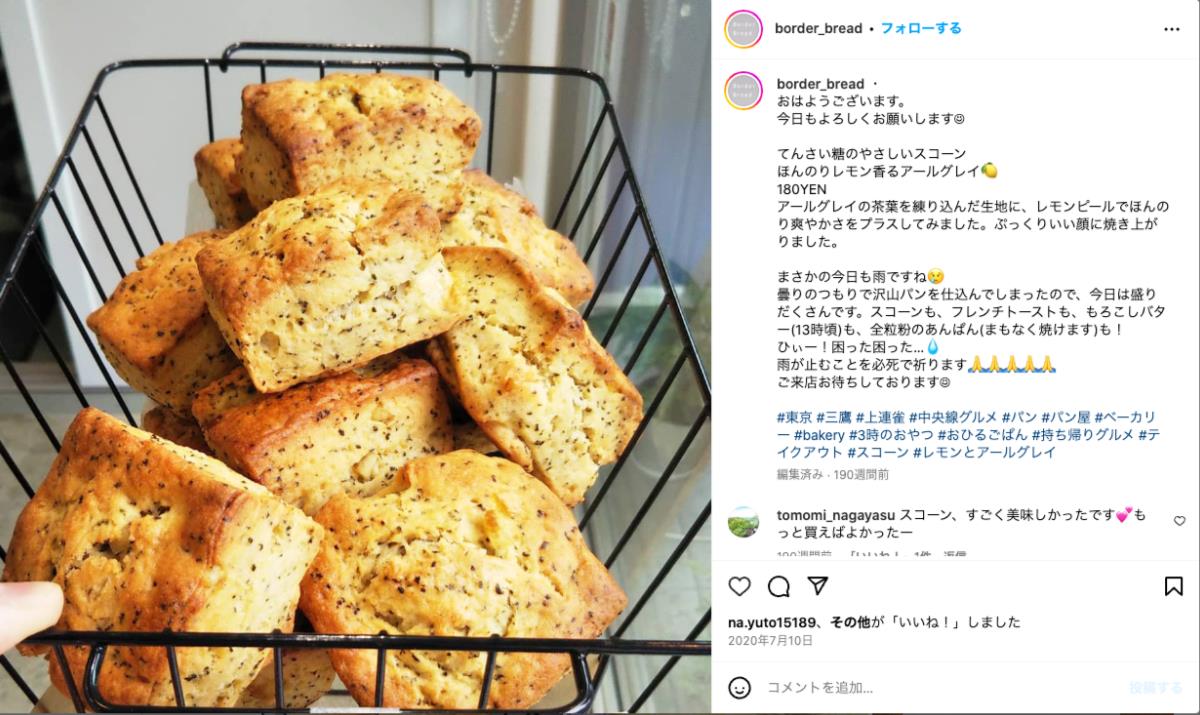Open the three-dot more options menu
The image size is (1200, 715).
1172,29
